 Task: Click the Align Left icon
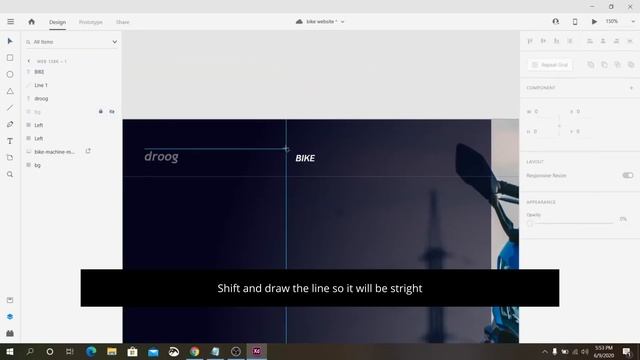click(590, 41)
